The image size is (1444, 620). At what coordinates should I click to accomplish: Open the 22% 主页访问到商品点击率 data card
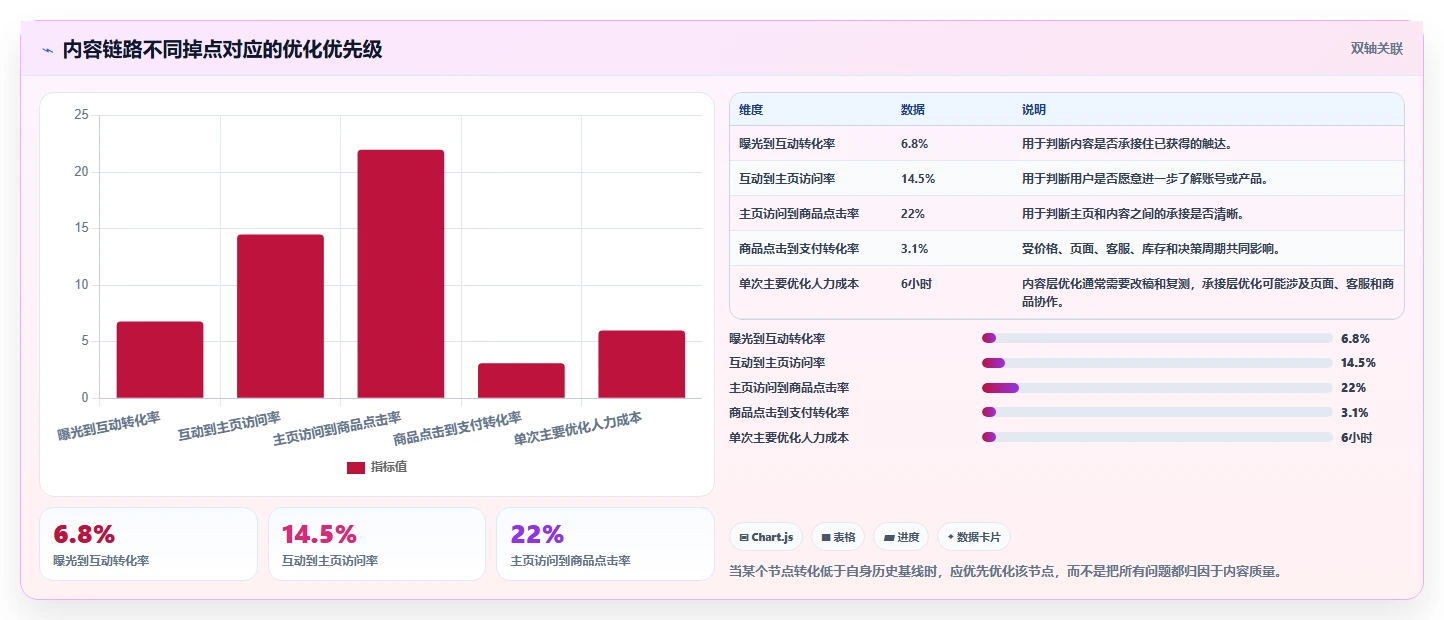pyautogui.click(x=605, y=544)
